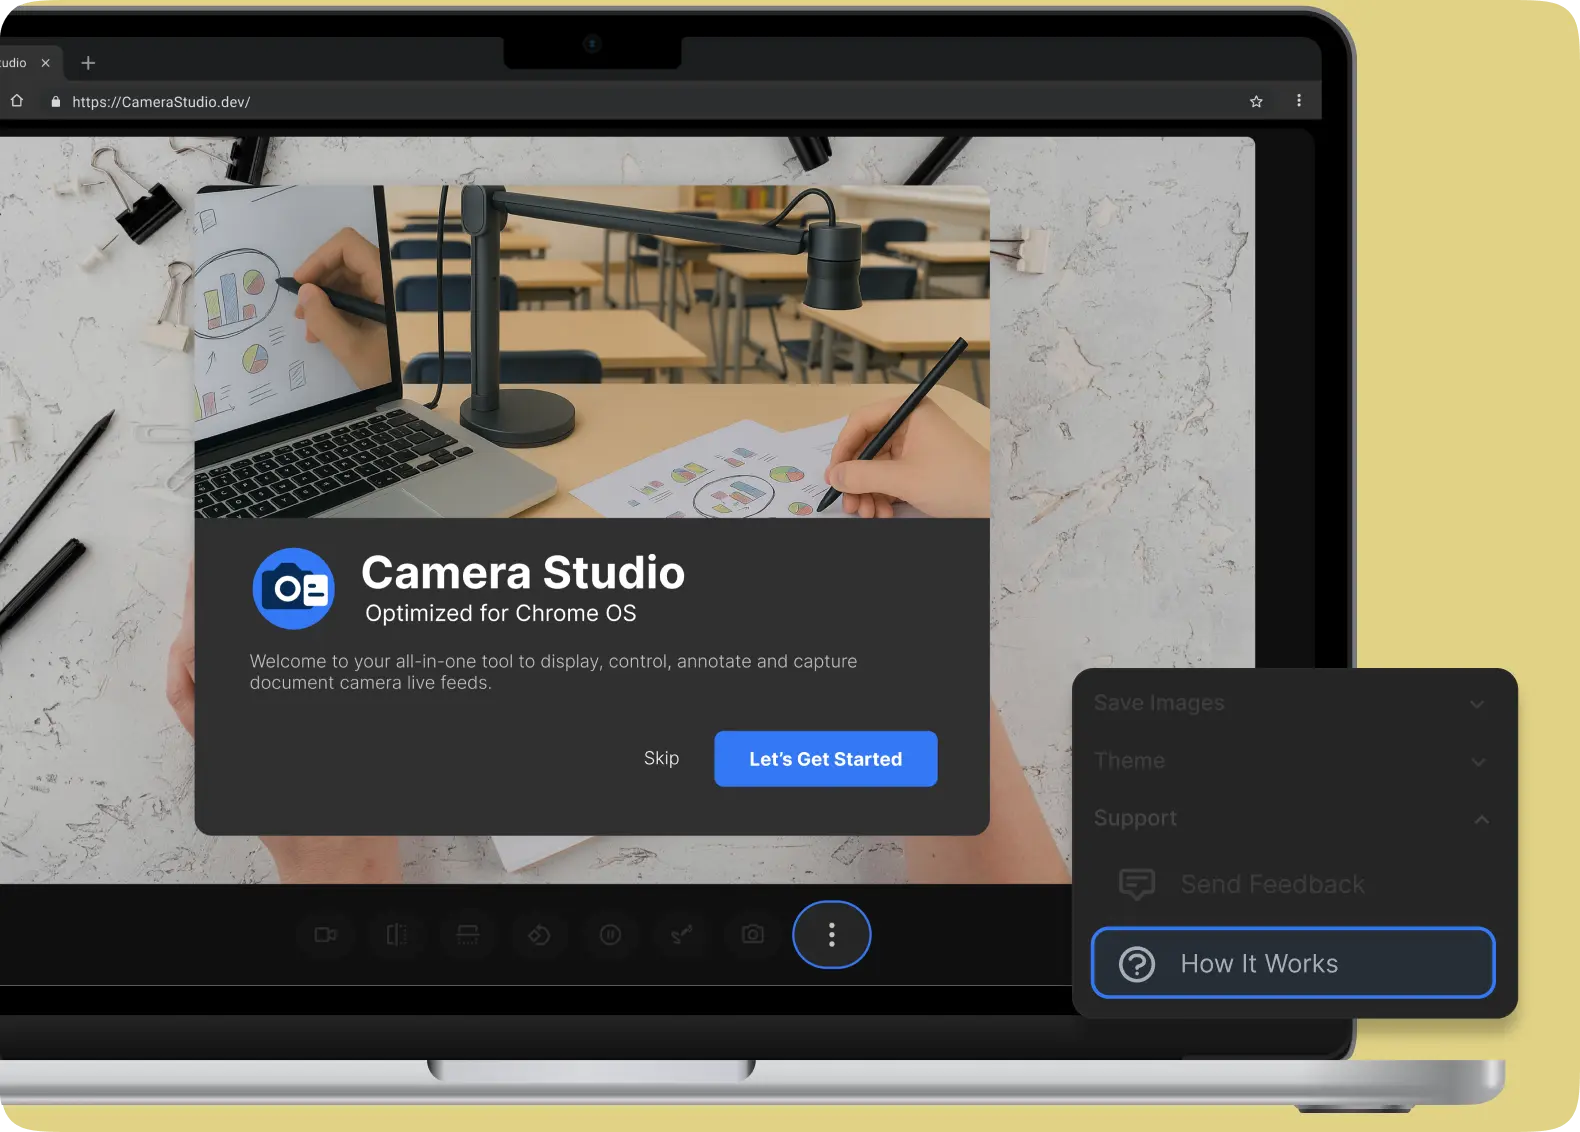Click the padlock site security icon
The height and width of the screenshot is (1132, 1580).
point(56,102)
